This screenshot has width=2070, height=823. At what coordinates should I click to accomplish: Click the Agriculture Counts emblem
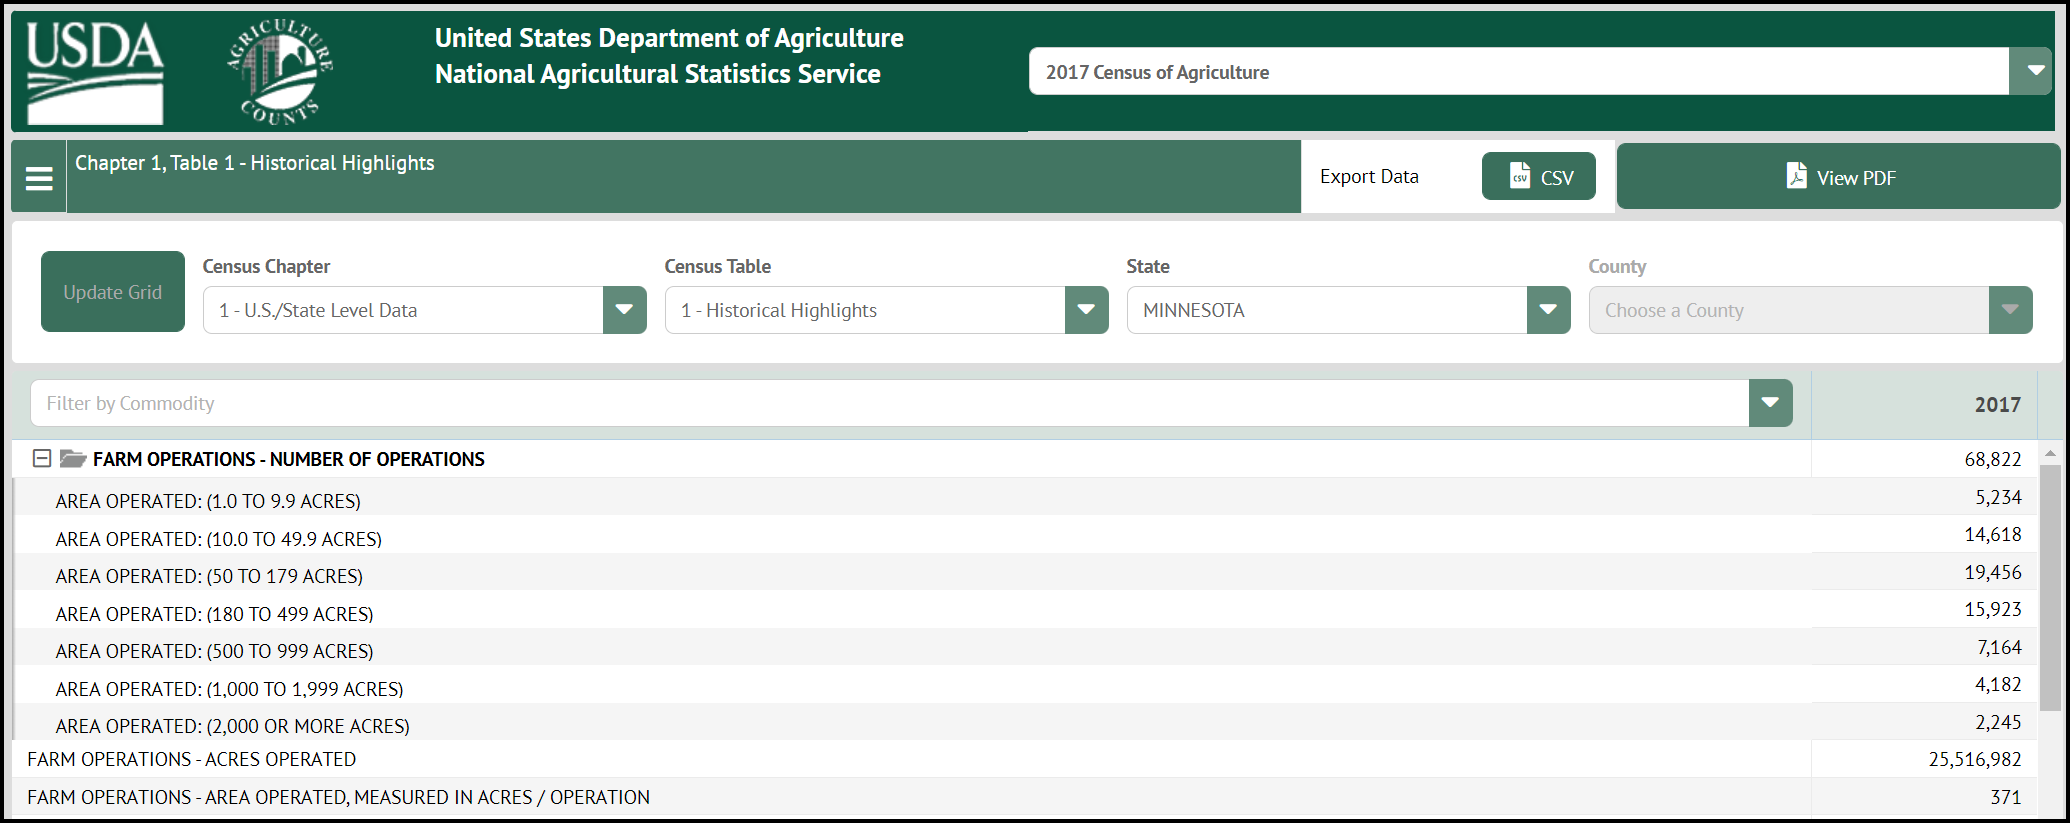tap(280, 72)
